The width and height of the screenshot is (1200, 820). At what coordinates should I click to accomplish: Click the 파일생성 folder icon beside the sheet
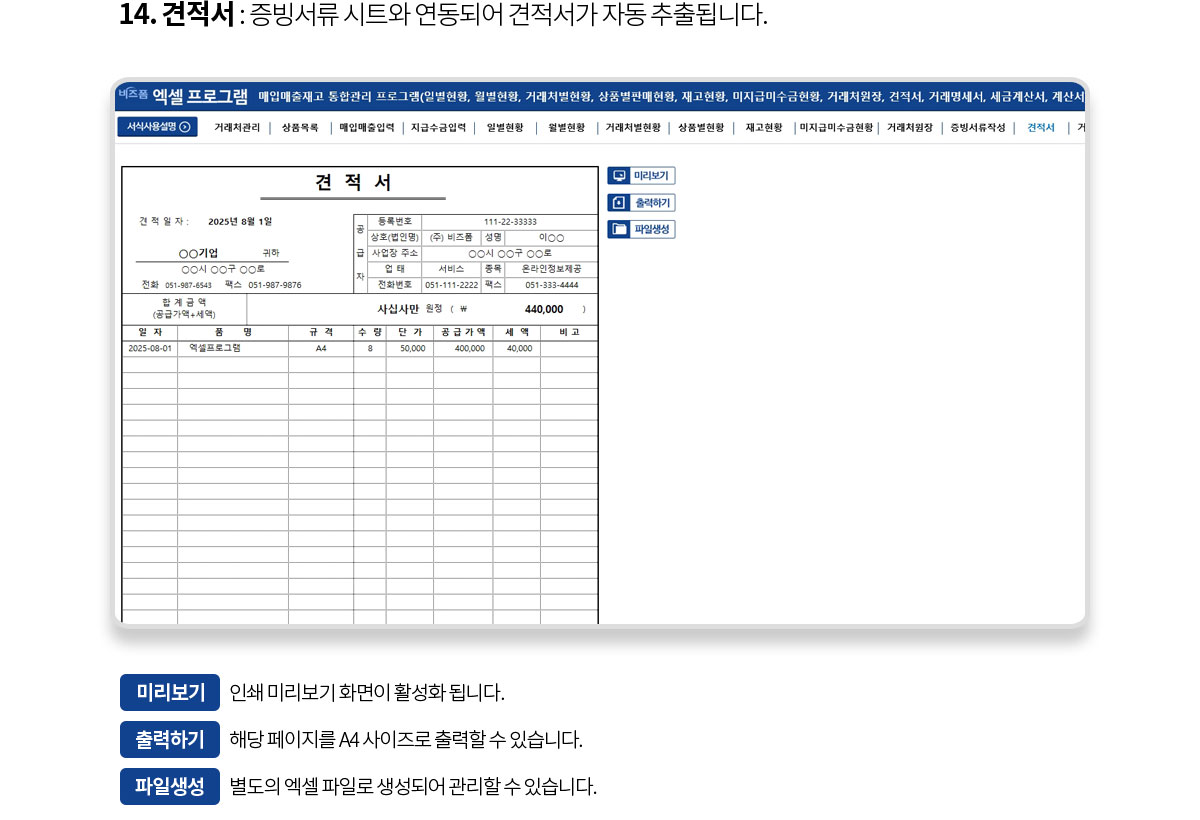(619, 230)
